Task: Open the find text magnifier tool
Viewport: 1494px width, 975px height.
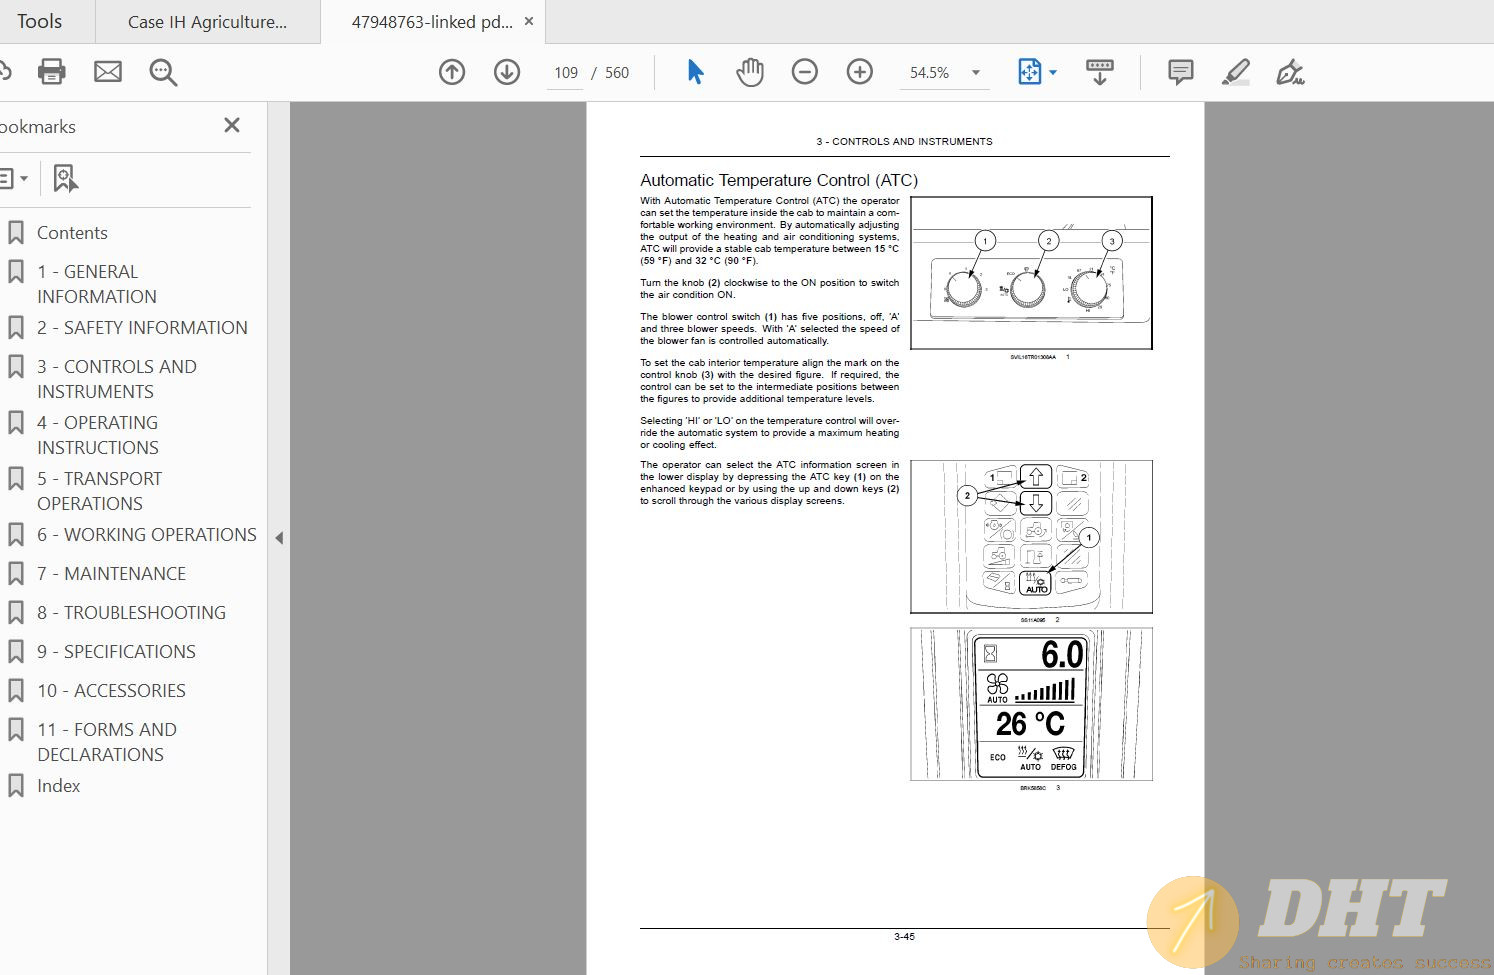Action: click(163, 72)
